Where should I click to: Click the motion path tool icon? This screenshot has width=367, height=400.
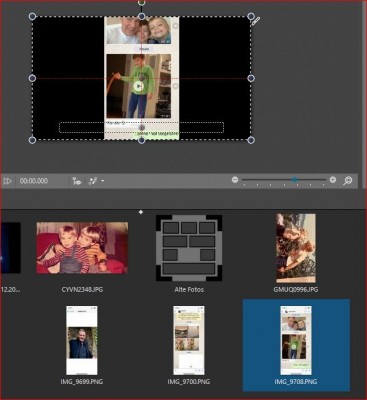tap(77, 181)
